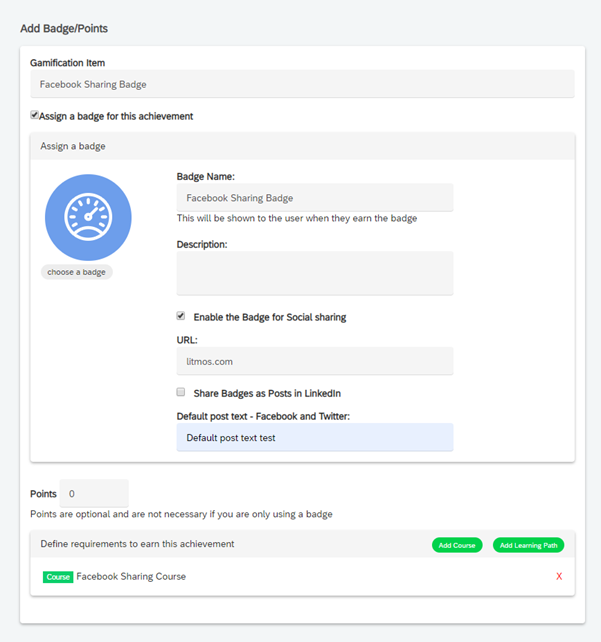The width and height of the screenshot is (601, 642).
Task: Click the Points number field
Action: point(94,493)
